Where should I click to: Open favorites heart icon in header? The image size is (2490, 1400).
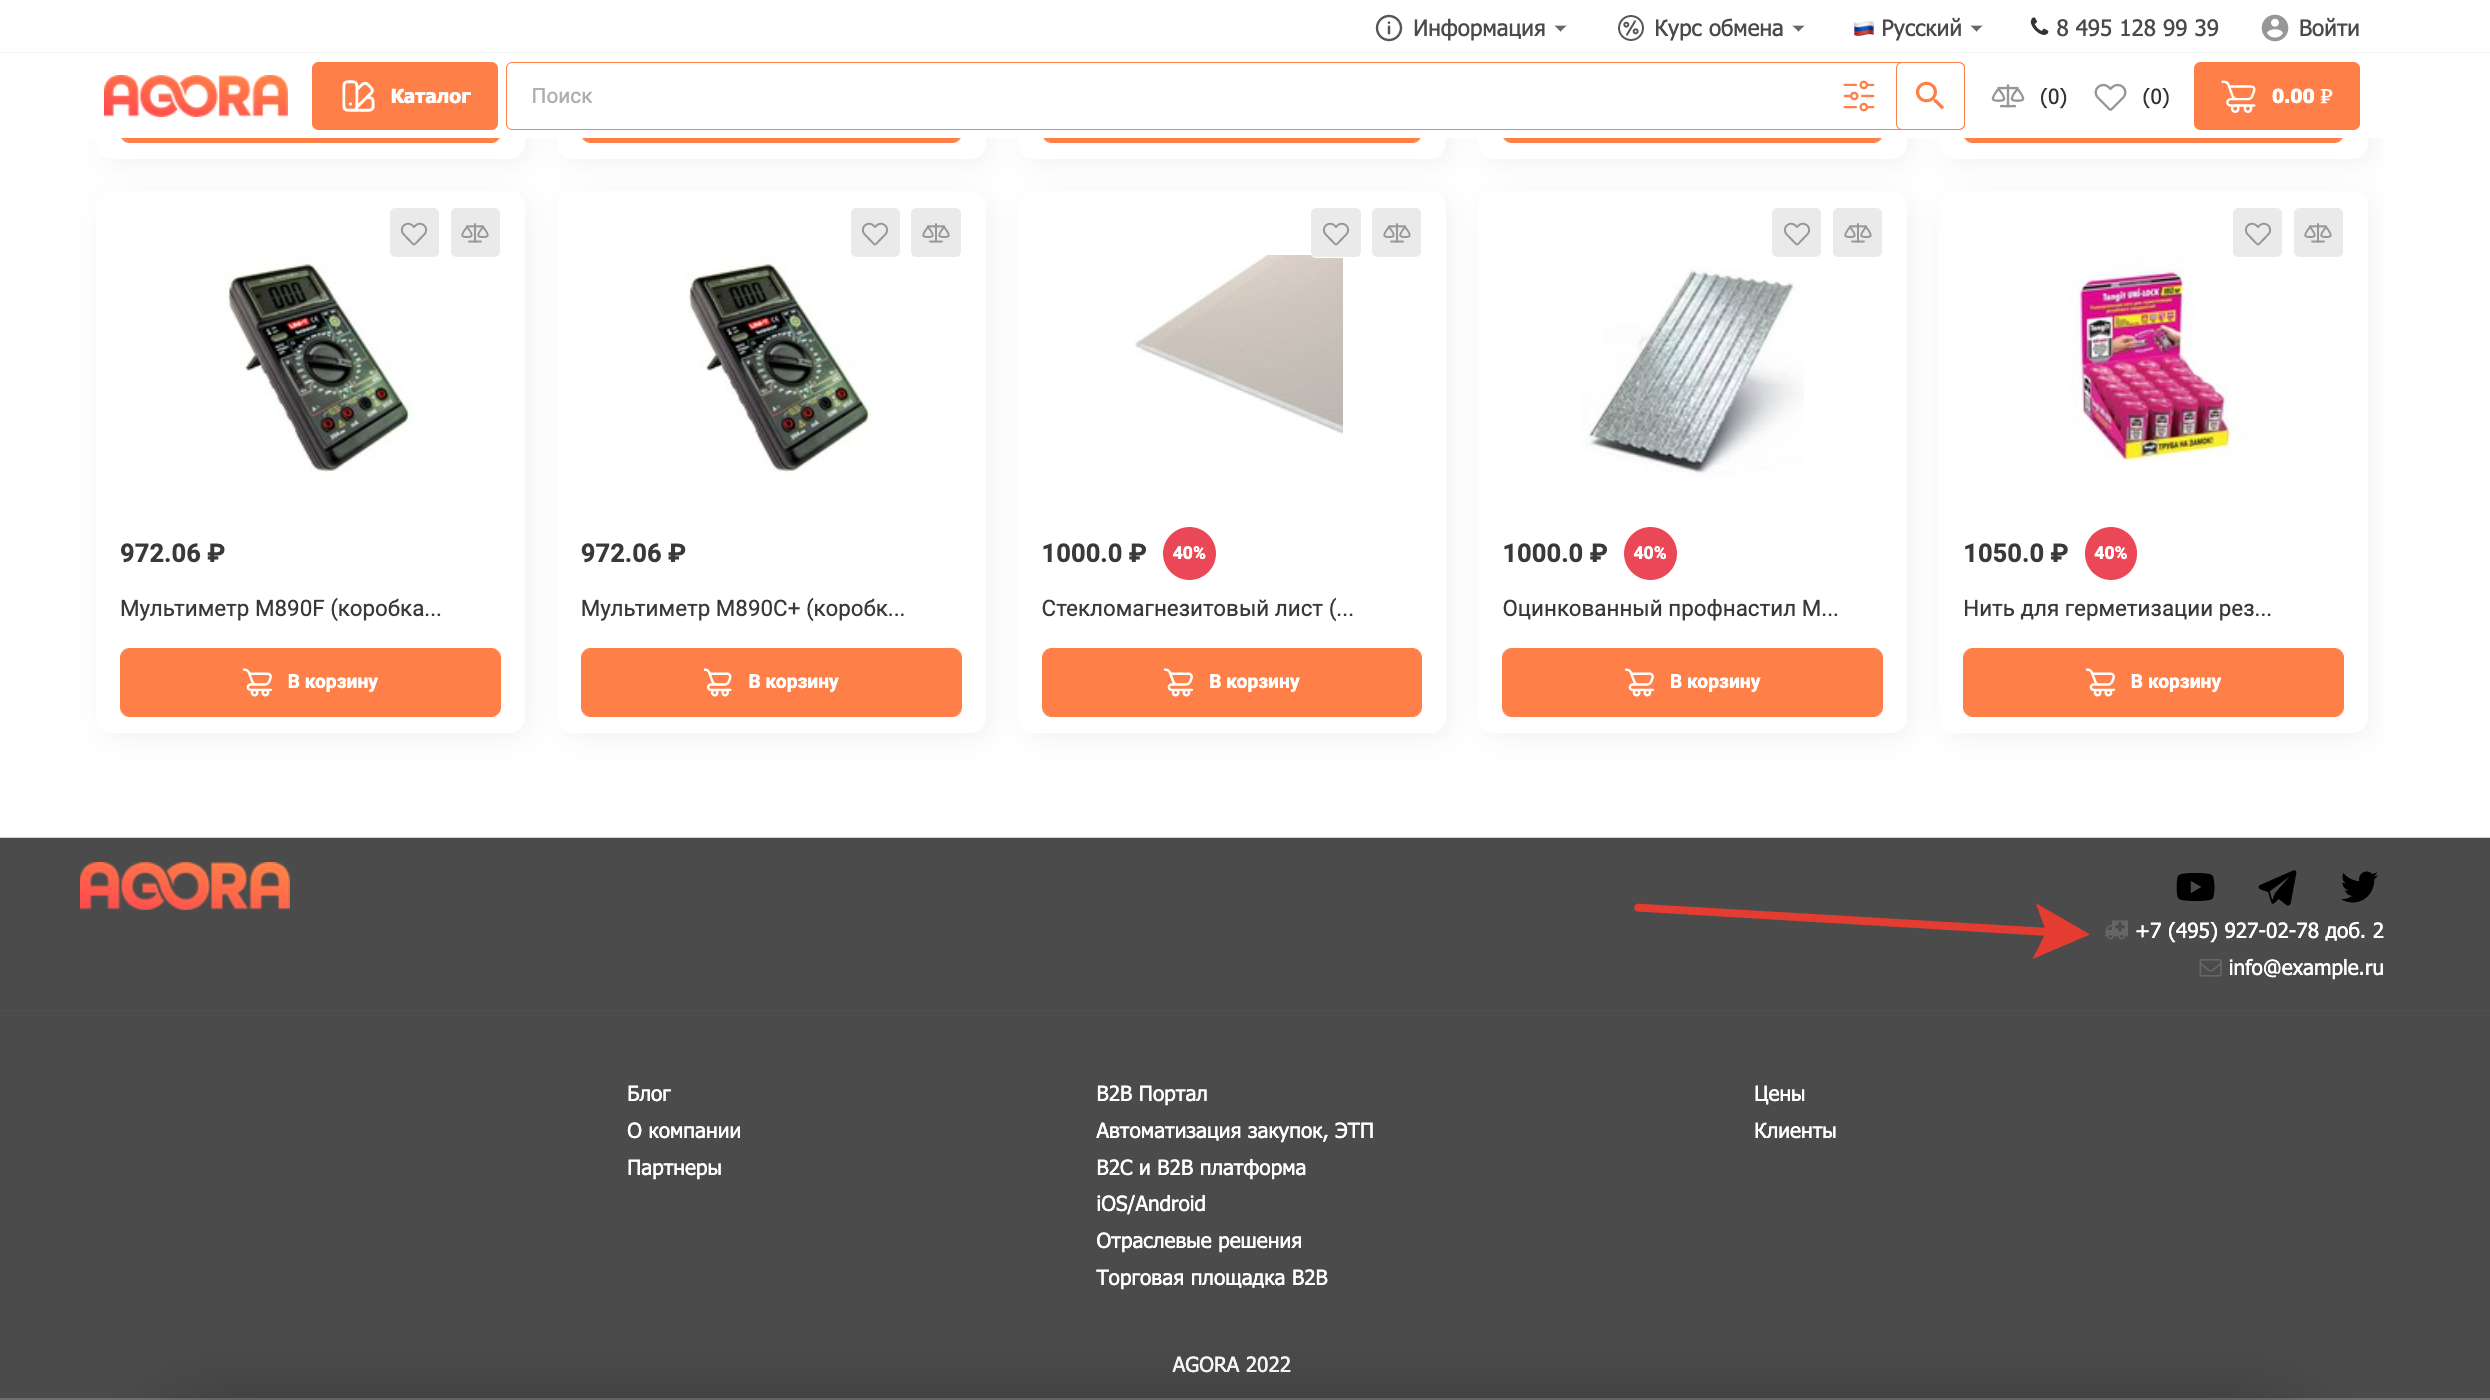pos(2110,96)
